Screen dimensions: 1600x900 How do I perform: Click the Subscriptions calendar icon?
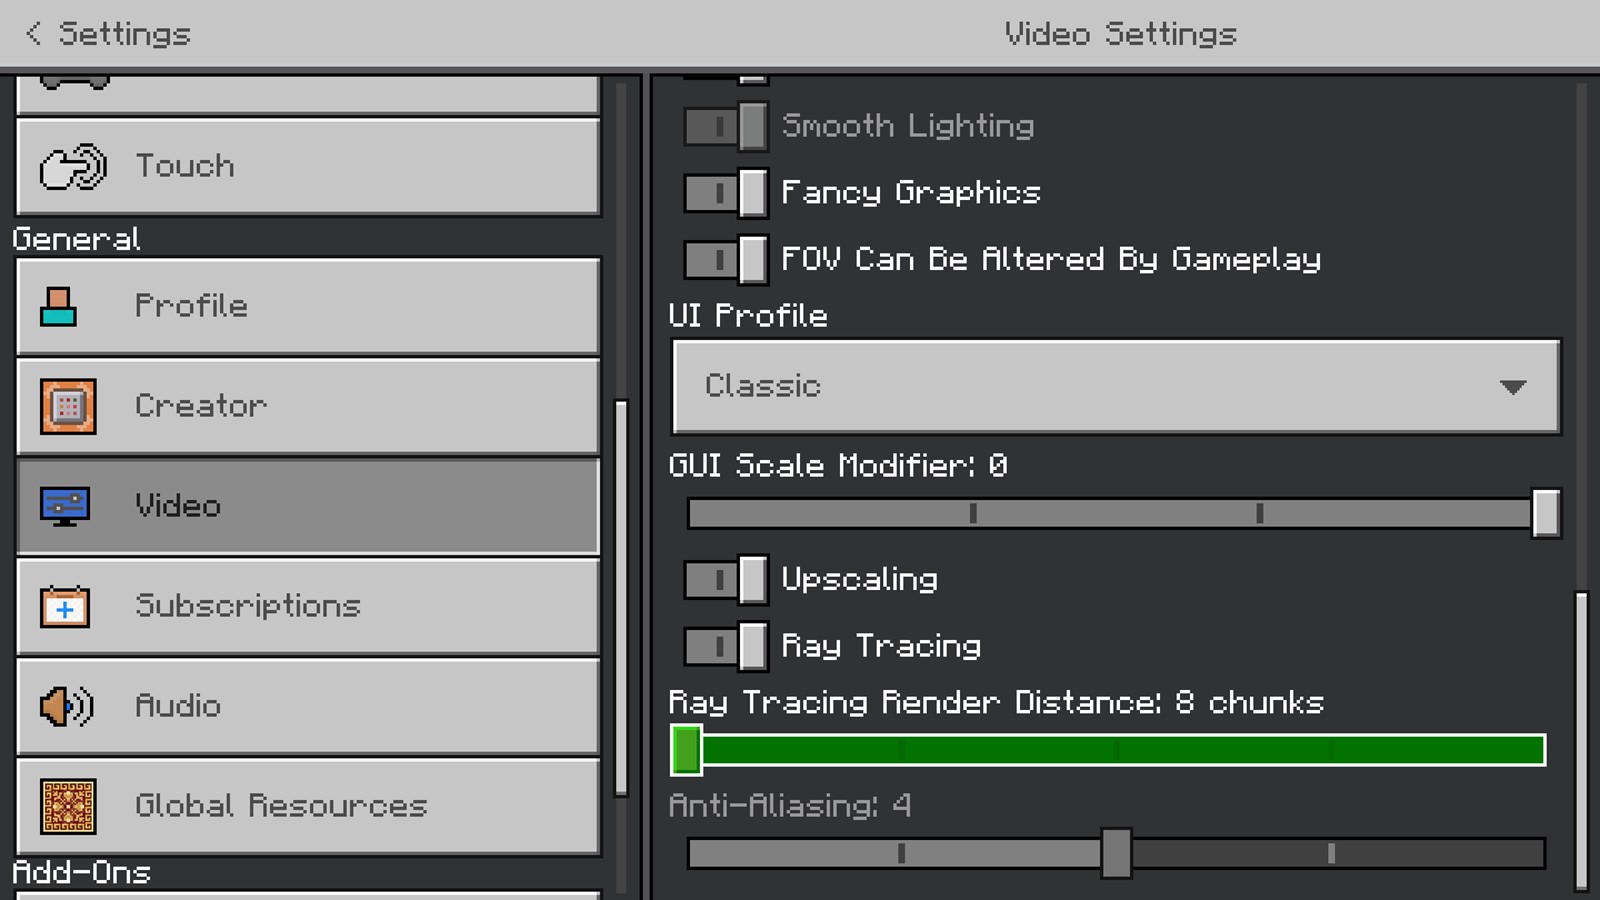[x=65, y=606]
